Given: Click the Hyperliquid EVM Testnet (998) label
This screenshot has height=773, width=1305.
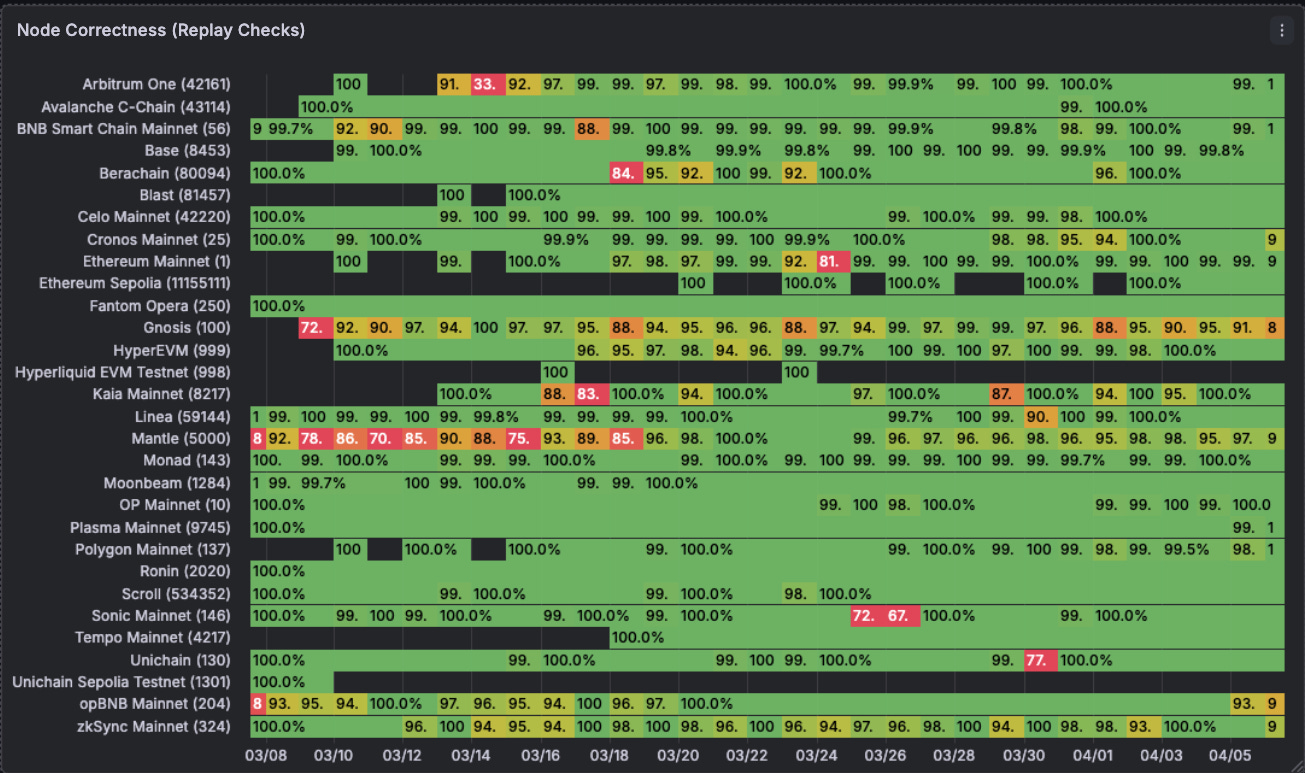Looking at the screenshot, I should point(123,372).
